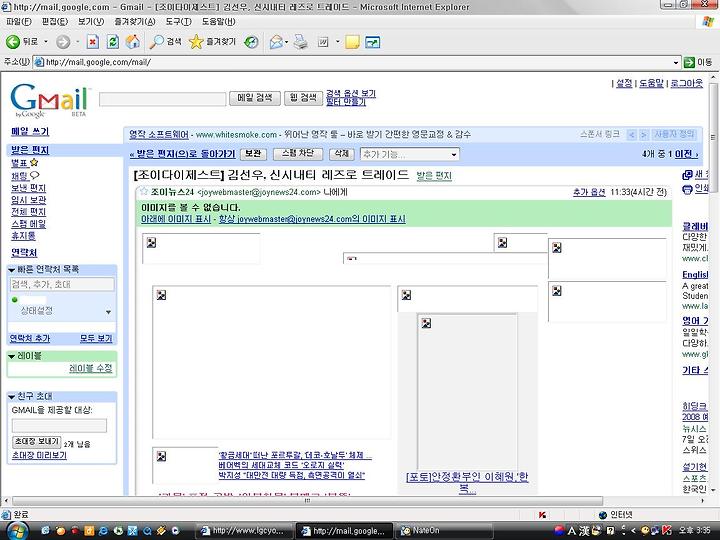Click the 스팸 차단 button

tap(298, 154)
